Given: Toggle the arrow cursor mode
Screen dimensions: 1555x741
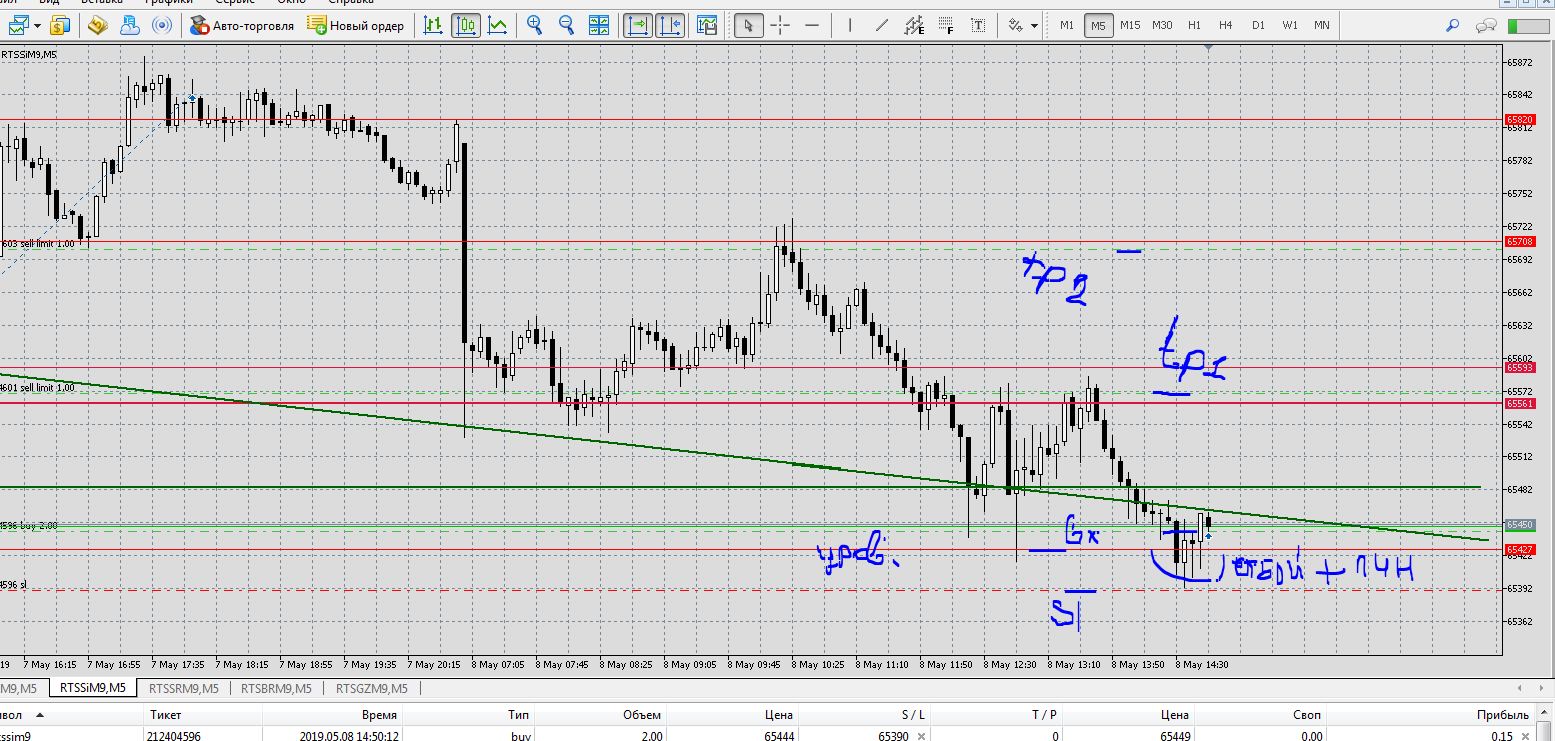Looking at the screenshot, I should (x=748, y=25).
